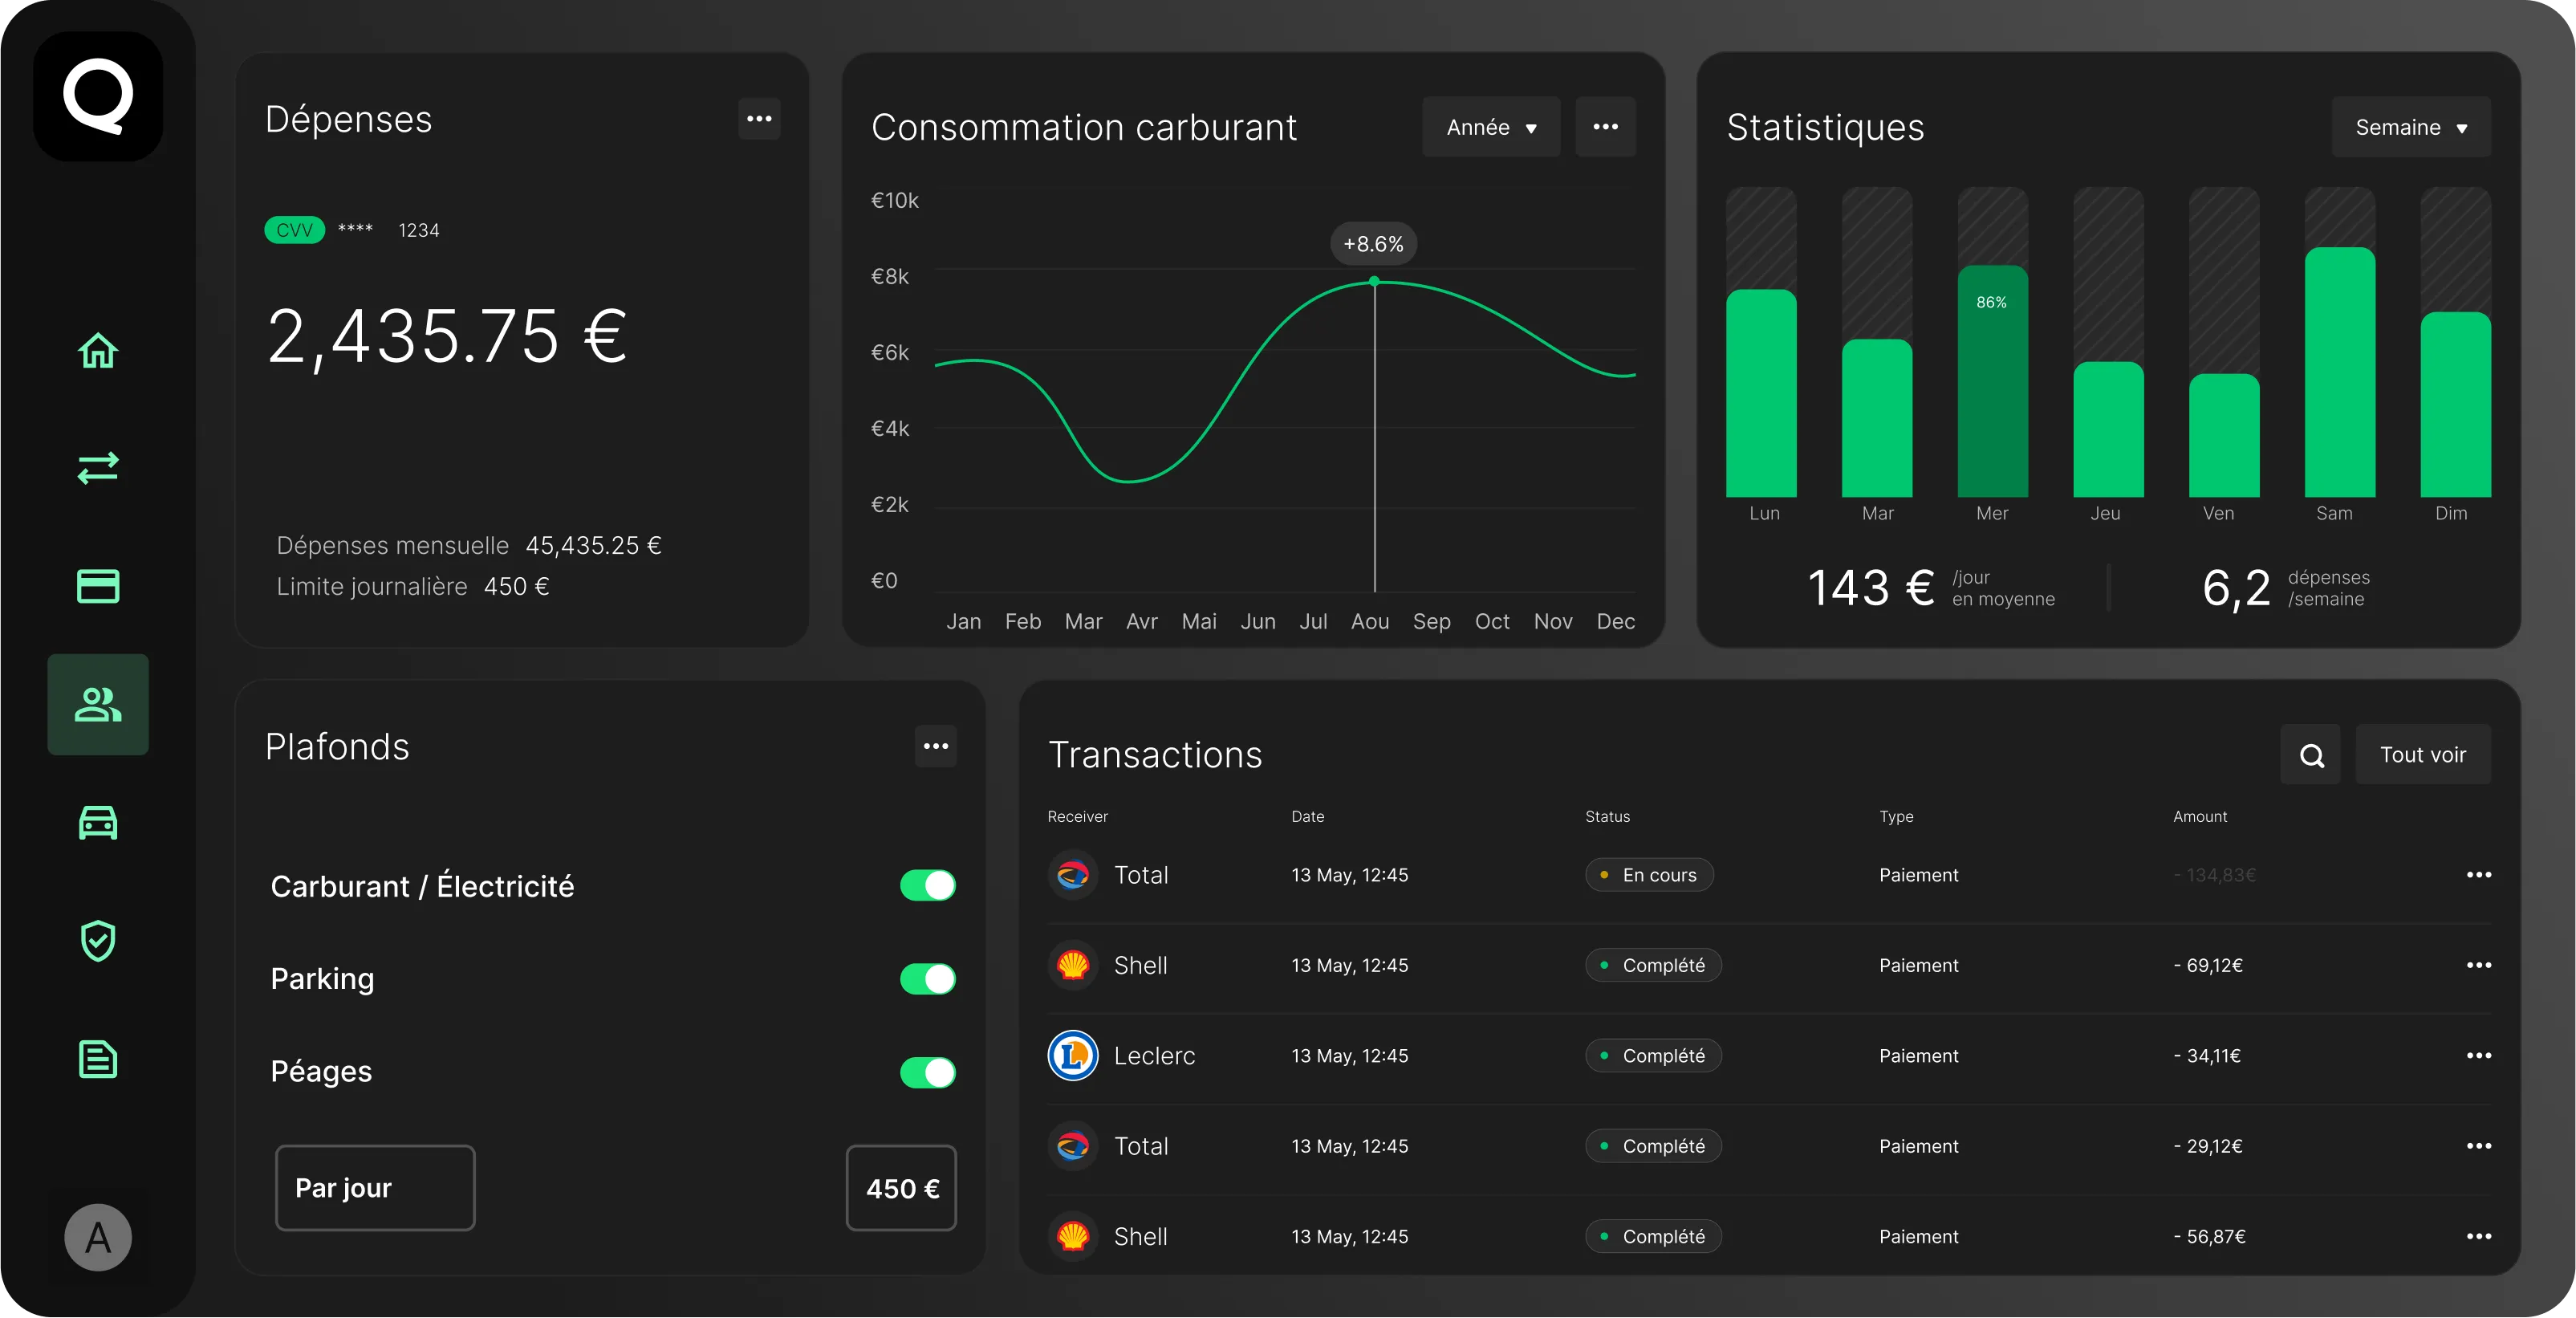This screenshot has width=2576, height=1318.
Task: Click the shield checkmark sidebar icon
Action: 98,941
